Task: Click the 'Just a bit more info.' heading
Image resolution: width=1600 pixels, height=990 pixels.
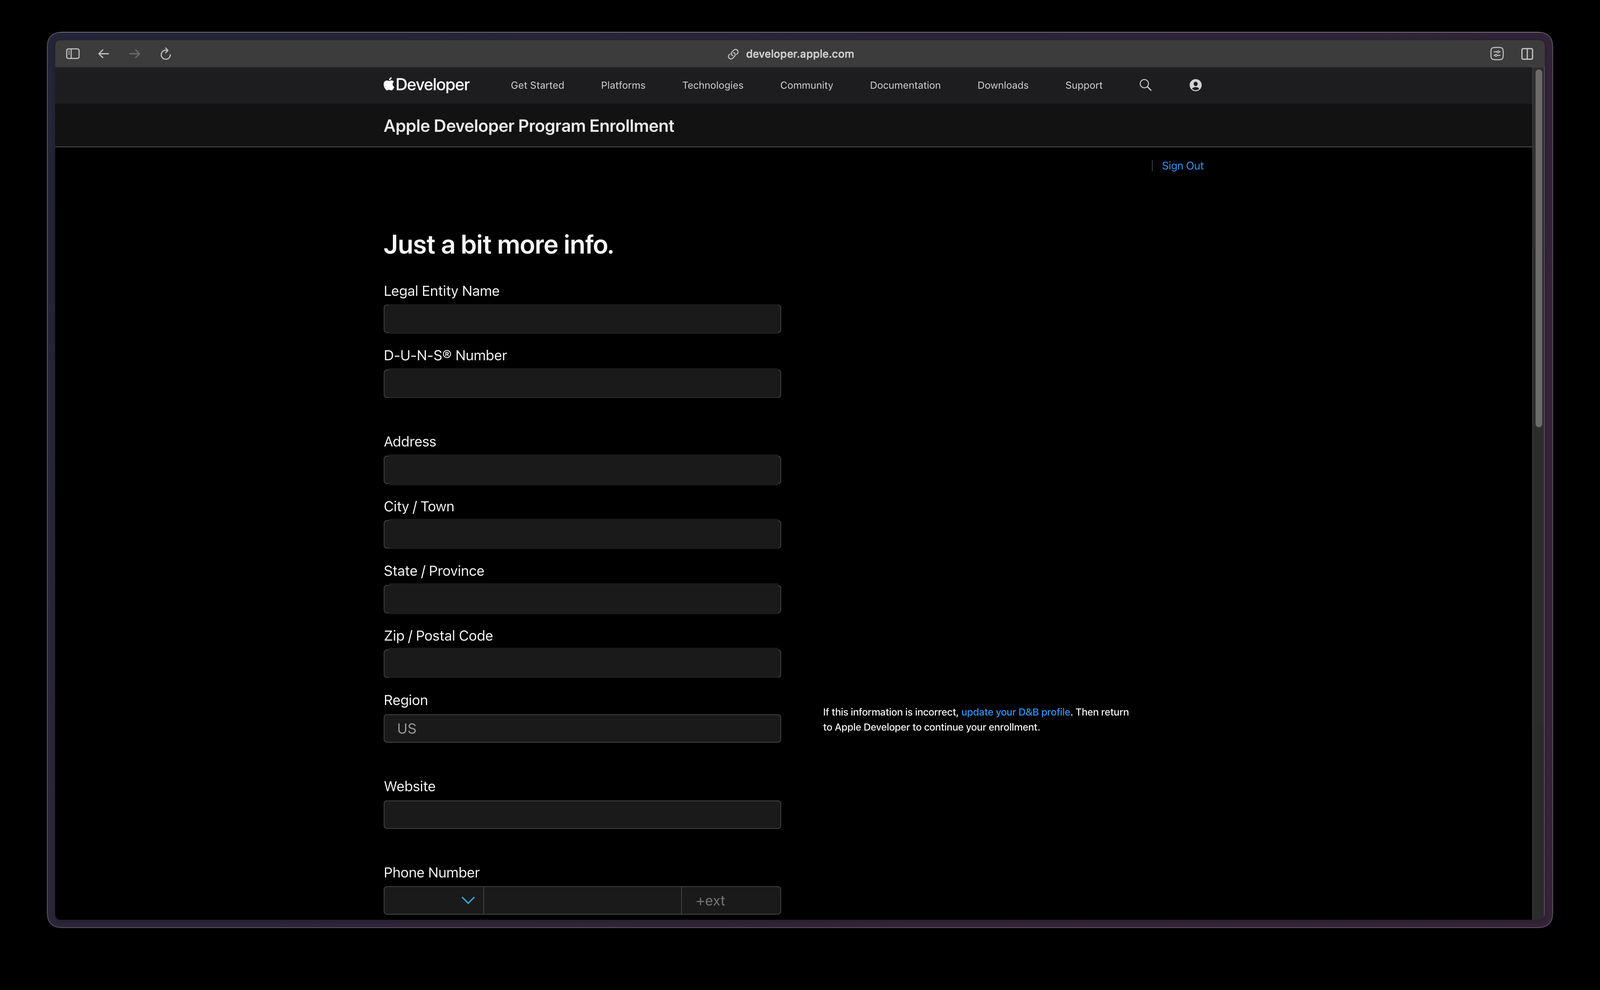Action: point(498,245)
